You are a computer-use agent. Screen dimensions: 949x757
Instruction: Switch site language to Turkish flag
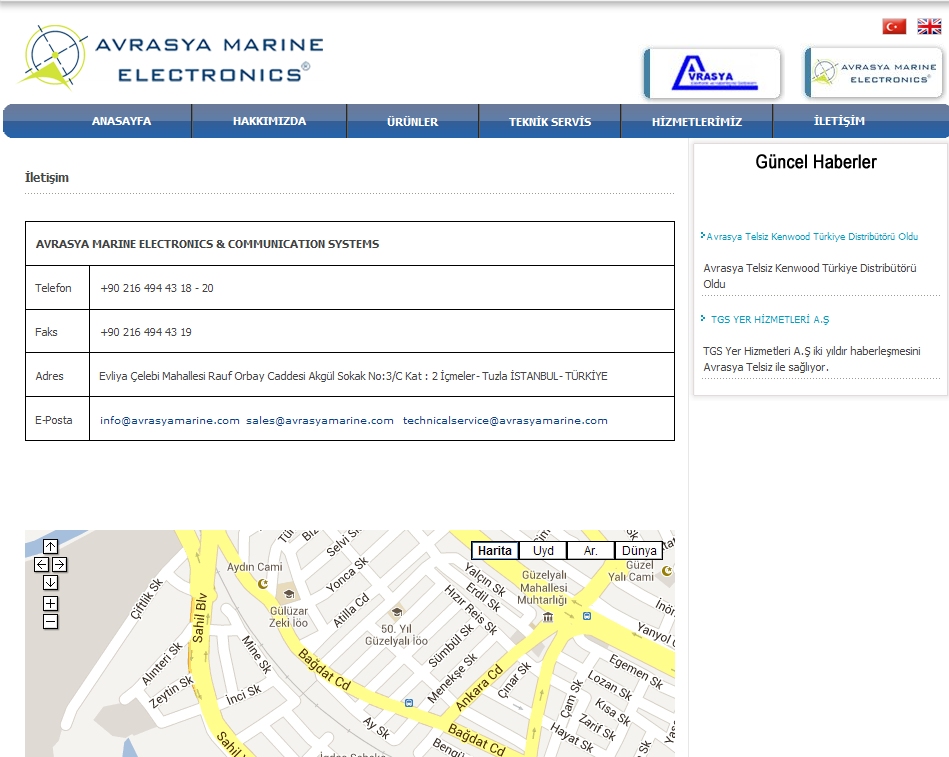894,27
